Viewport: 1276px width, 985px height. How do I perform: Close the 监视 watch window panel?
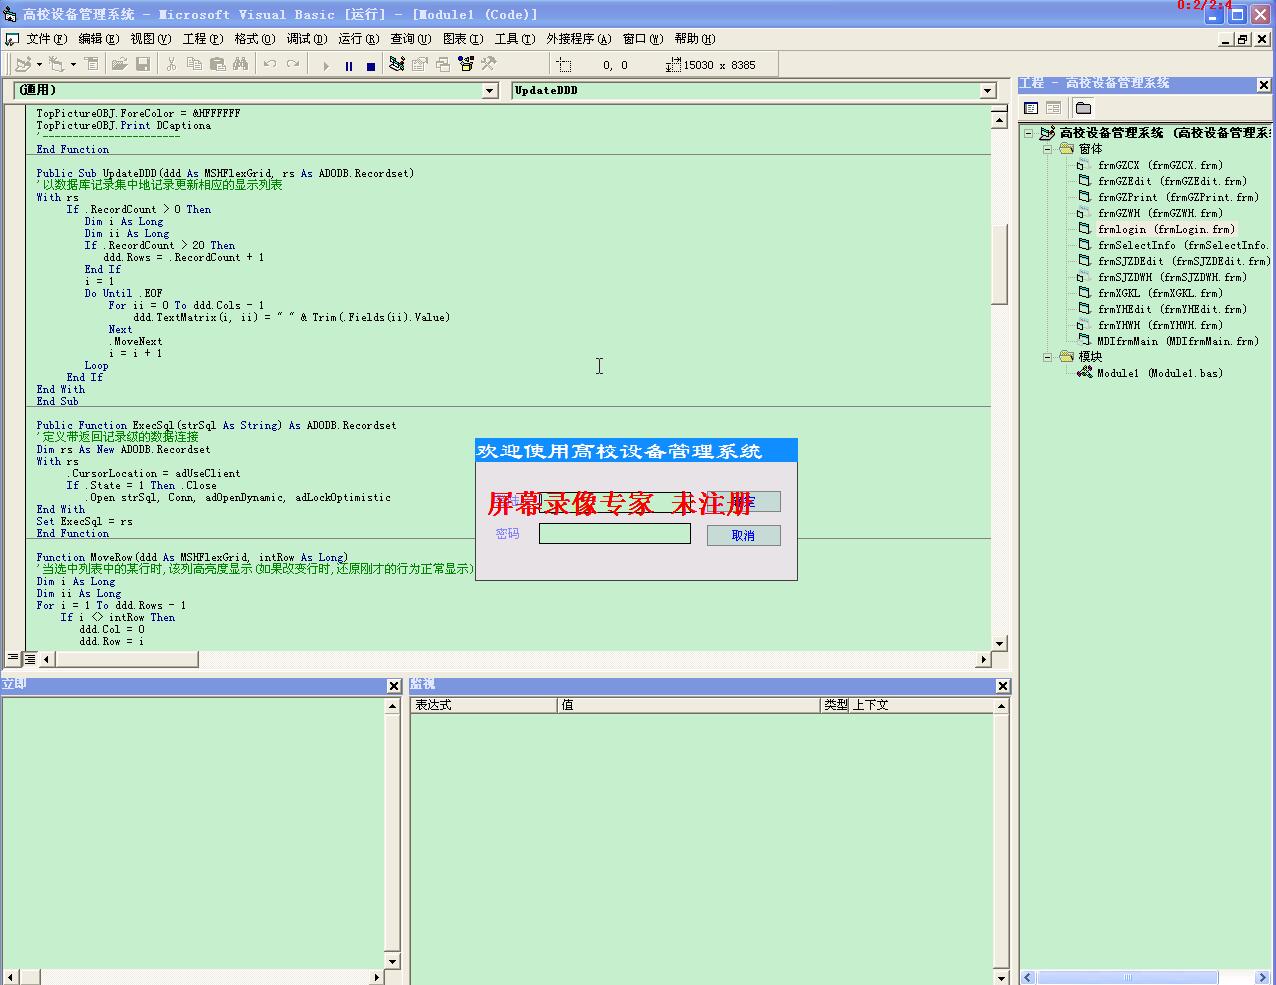[x=1003, y=686]
